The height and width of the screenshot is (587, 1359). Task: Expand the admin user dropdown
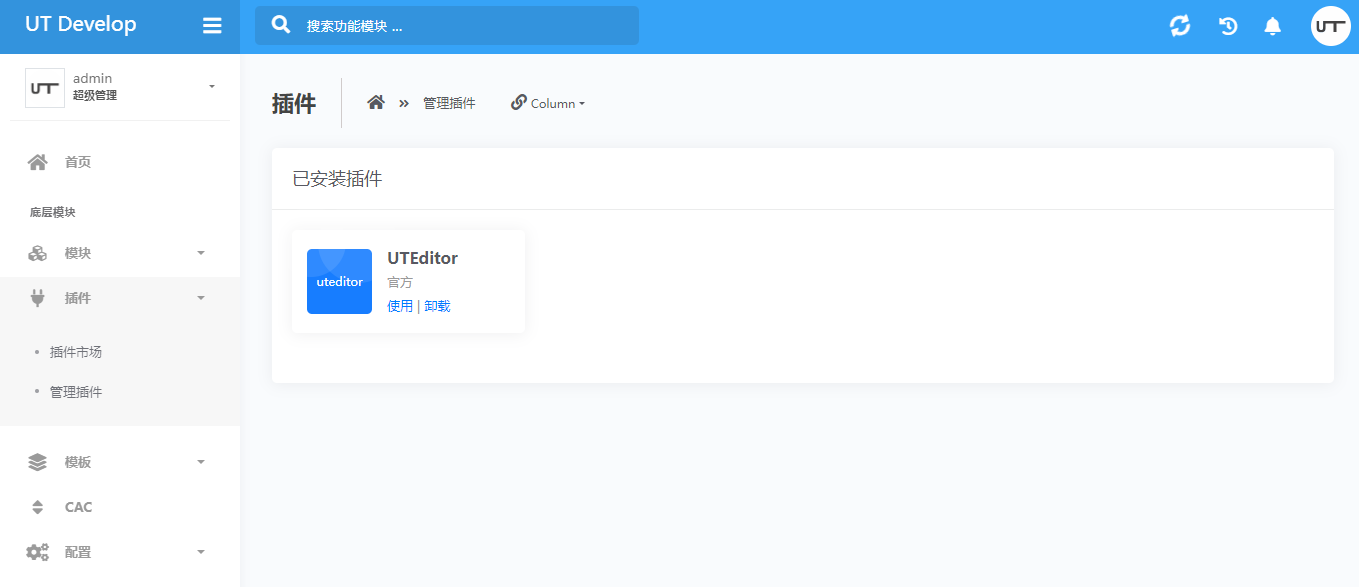click(211, 87)
